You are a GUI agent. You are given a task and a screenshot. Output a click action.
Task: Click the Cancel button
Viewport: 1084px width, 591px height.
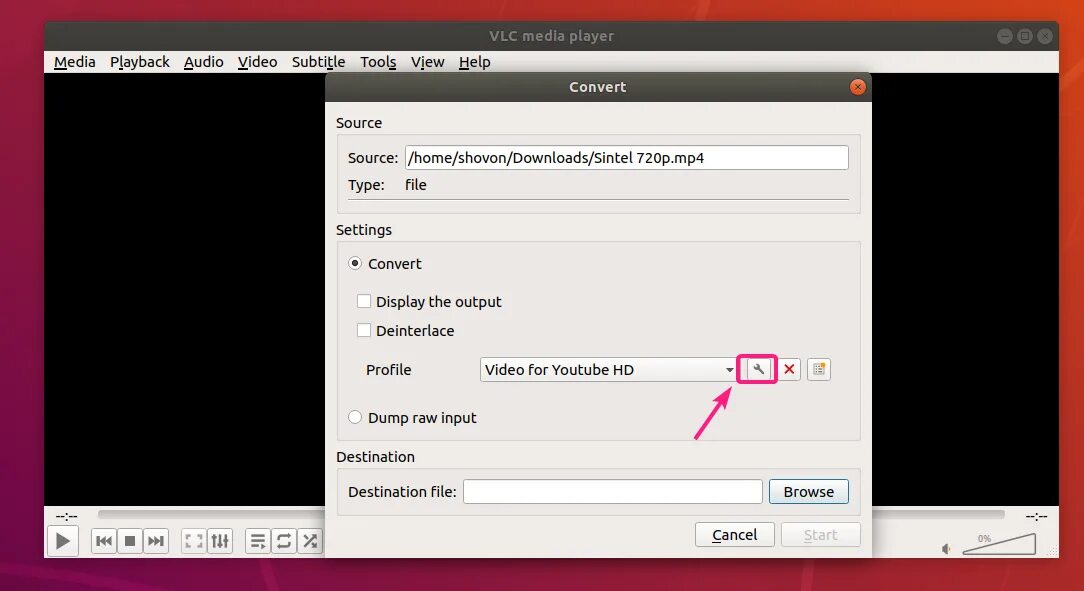(x=734, y=534)
